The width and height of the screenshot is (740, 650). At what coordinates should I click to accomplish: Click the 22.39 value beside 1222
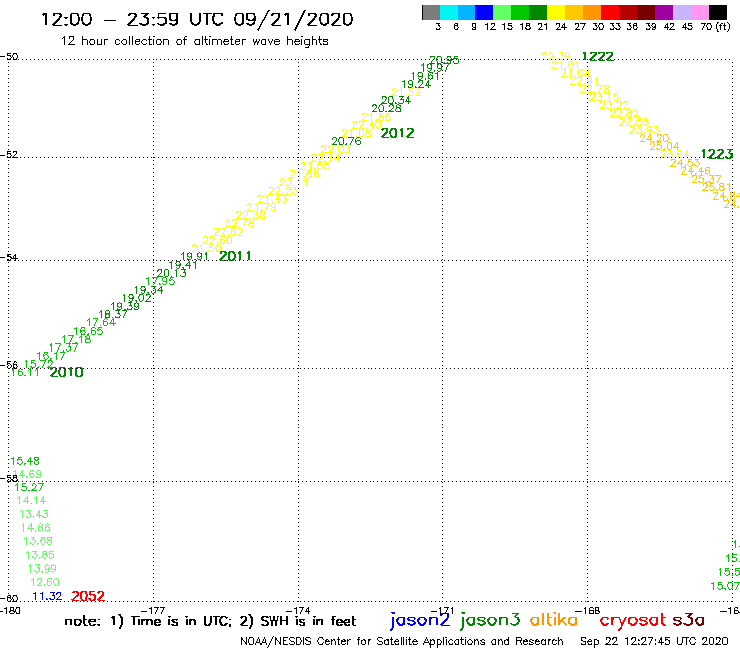556,57
